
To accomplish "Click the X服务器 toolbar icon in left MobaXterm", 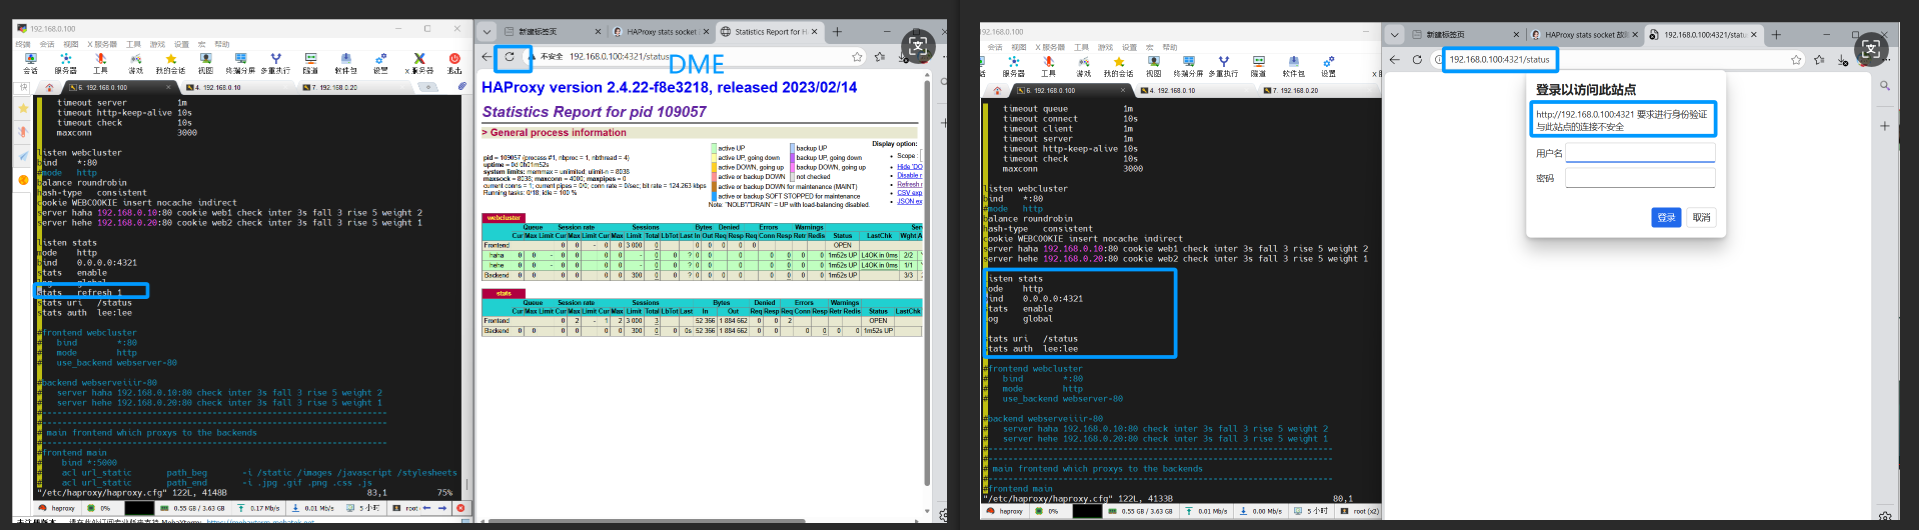I will pos(419,64).
